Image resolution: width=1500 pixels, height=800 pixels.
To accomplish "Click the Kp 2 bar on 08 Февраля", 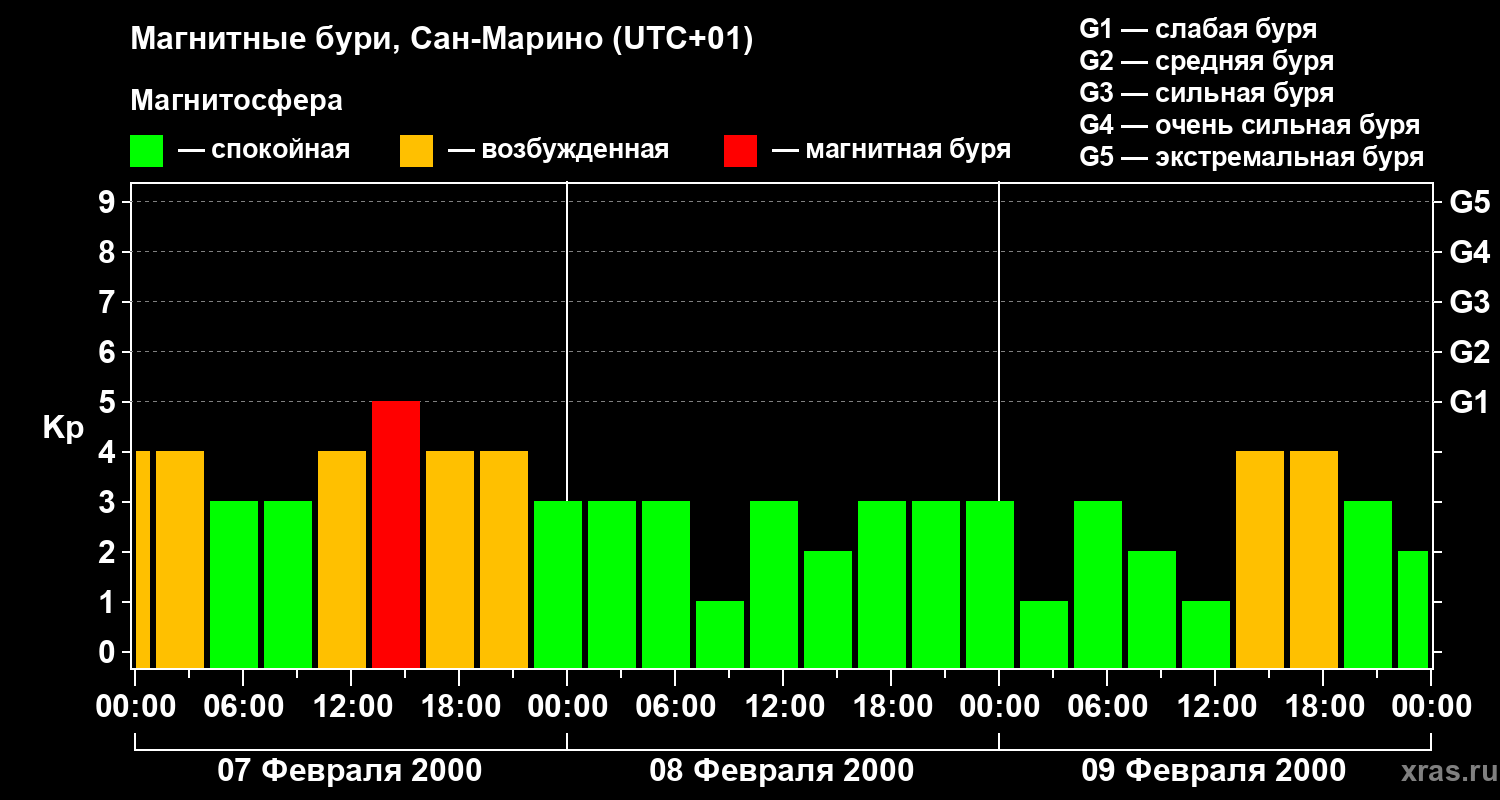I will [828, 609].
